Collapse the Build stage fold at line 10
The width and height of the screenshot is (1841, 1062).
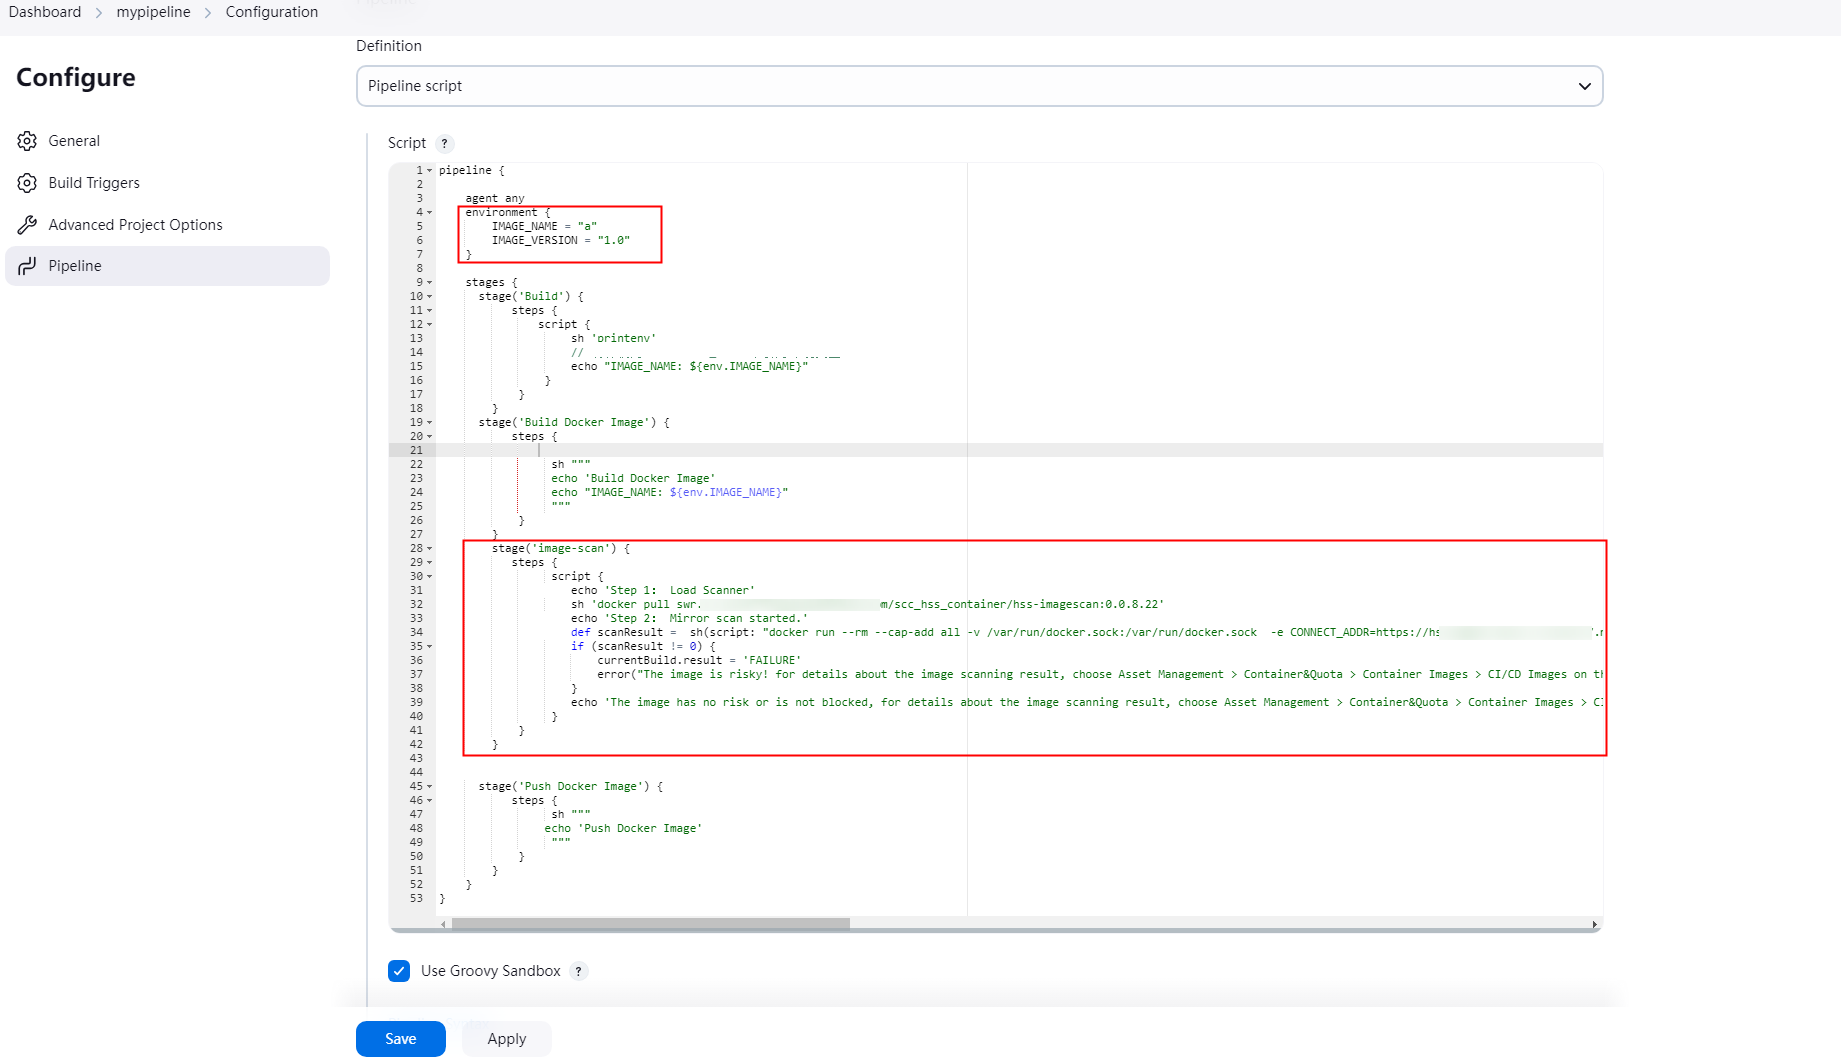pos(430,296)
